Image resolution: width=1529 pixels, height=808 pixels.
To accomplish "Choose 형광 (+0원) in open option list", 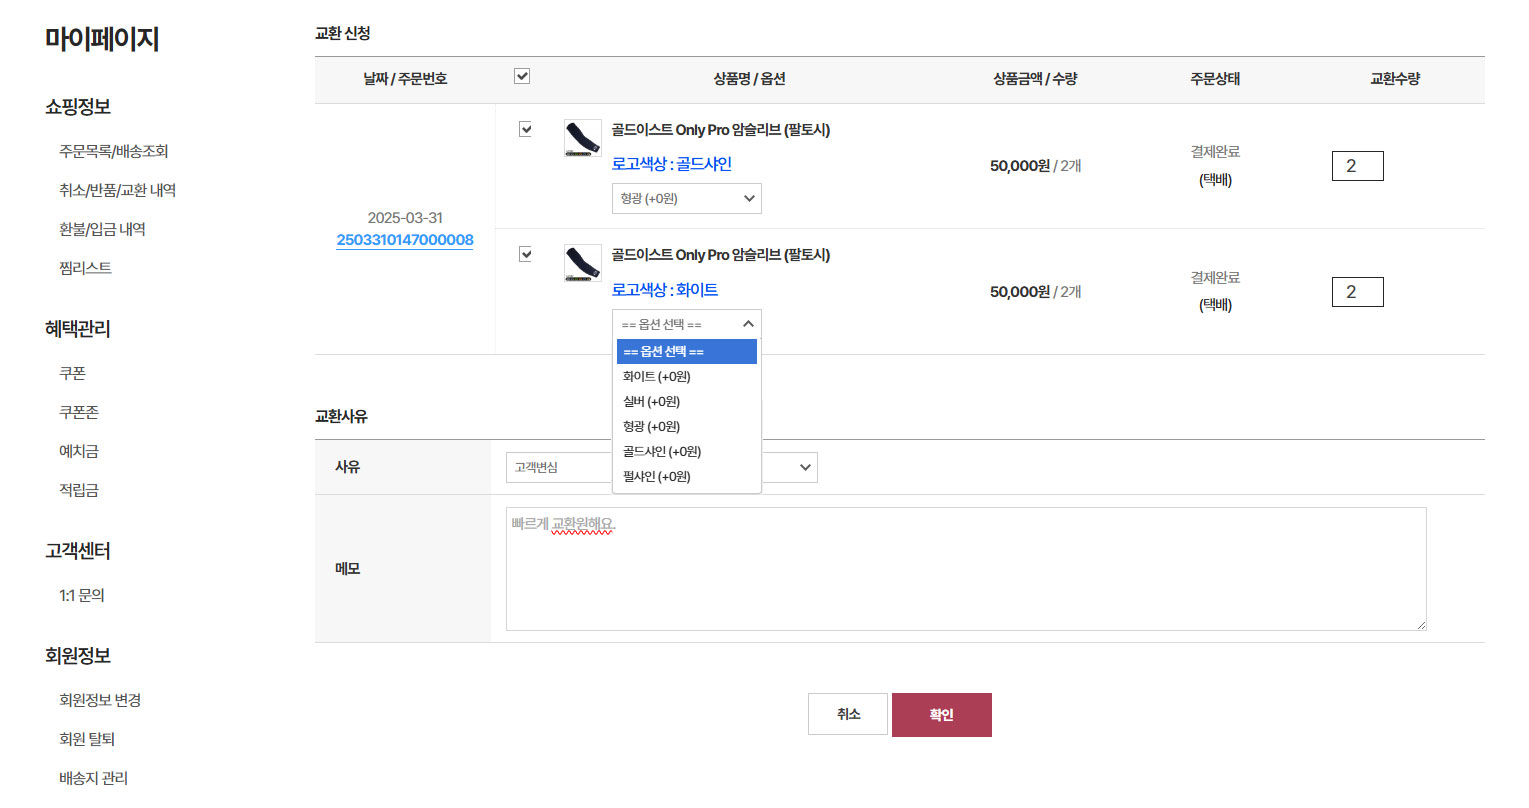I will point(687,427).
